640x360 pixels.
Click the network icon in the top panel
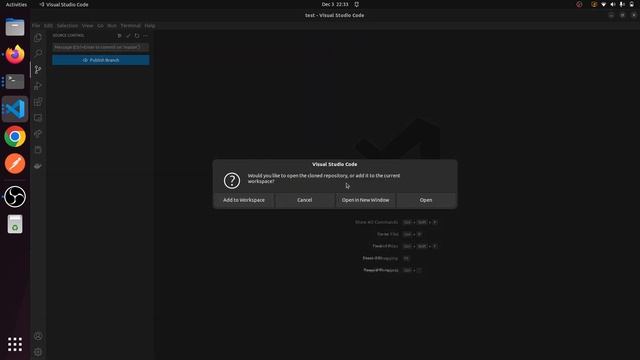603,4
